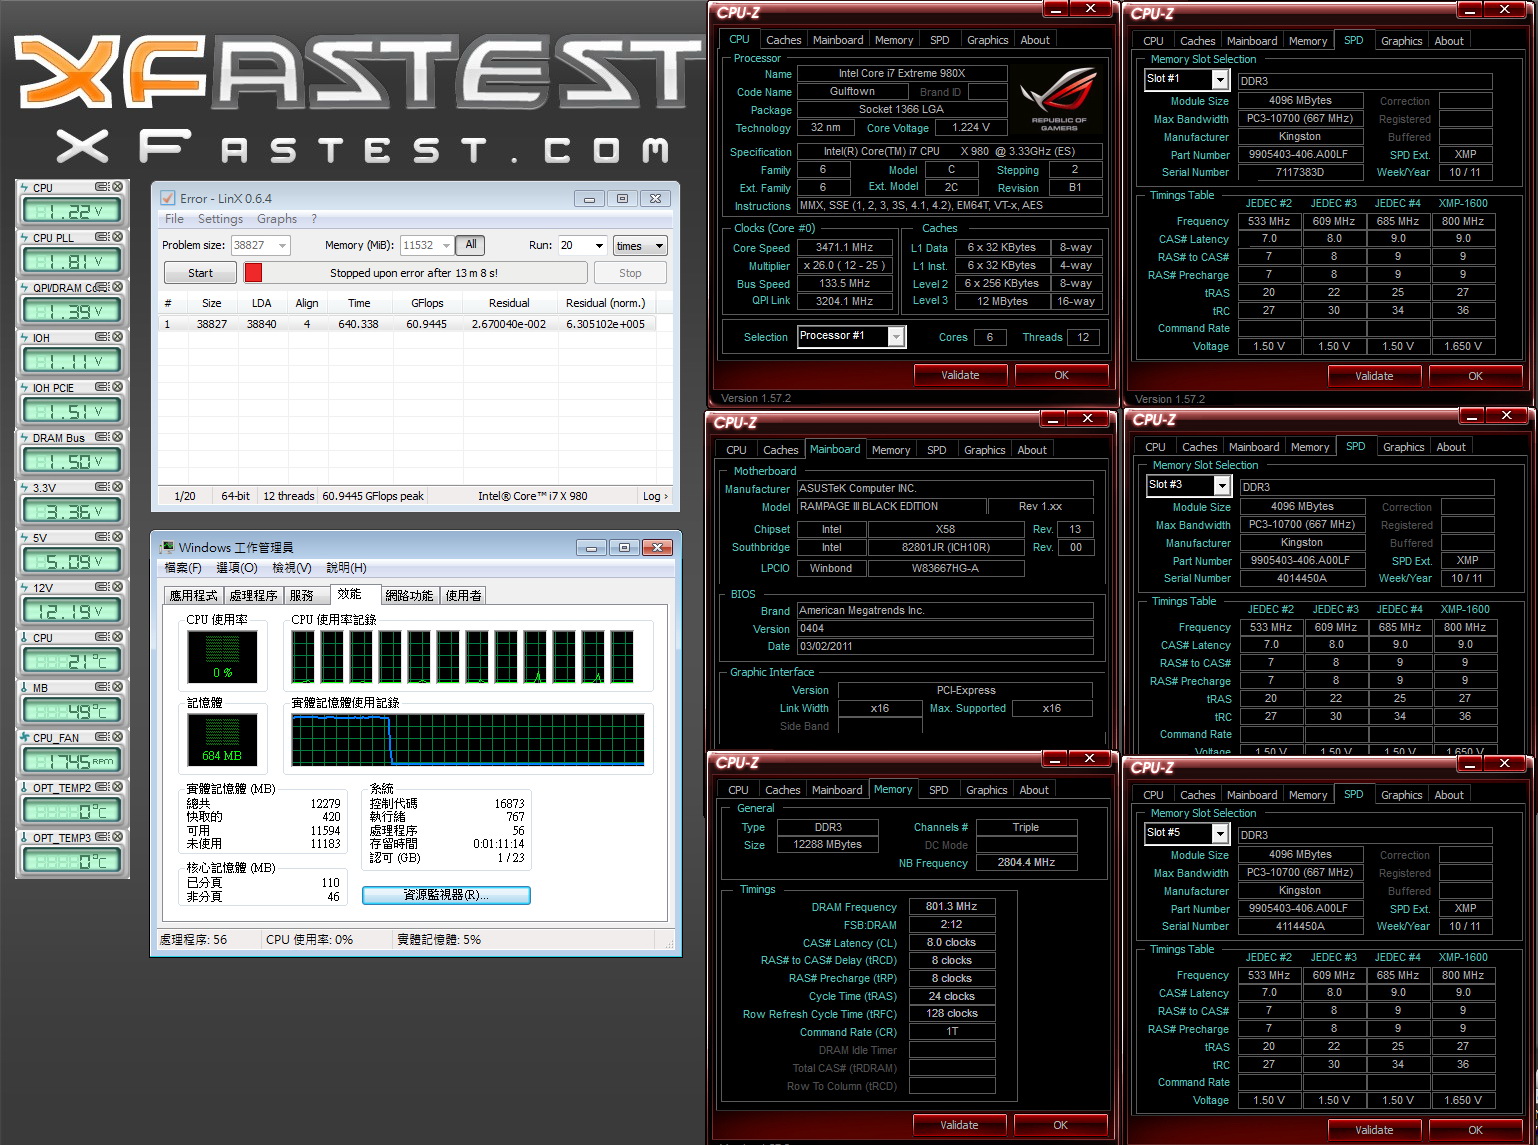
Task: Click the Start button in LinX
Action: point(200,273)
